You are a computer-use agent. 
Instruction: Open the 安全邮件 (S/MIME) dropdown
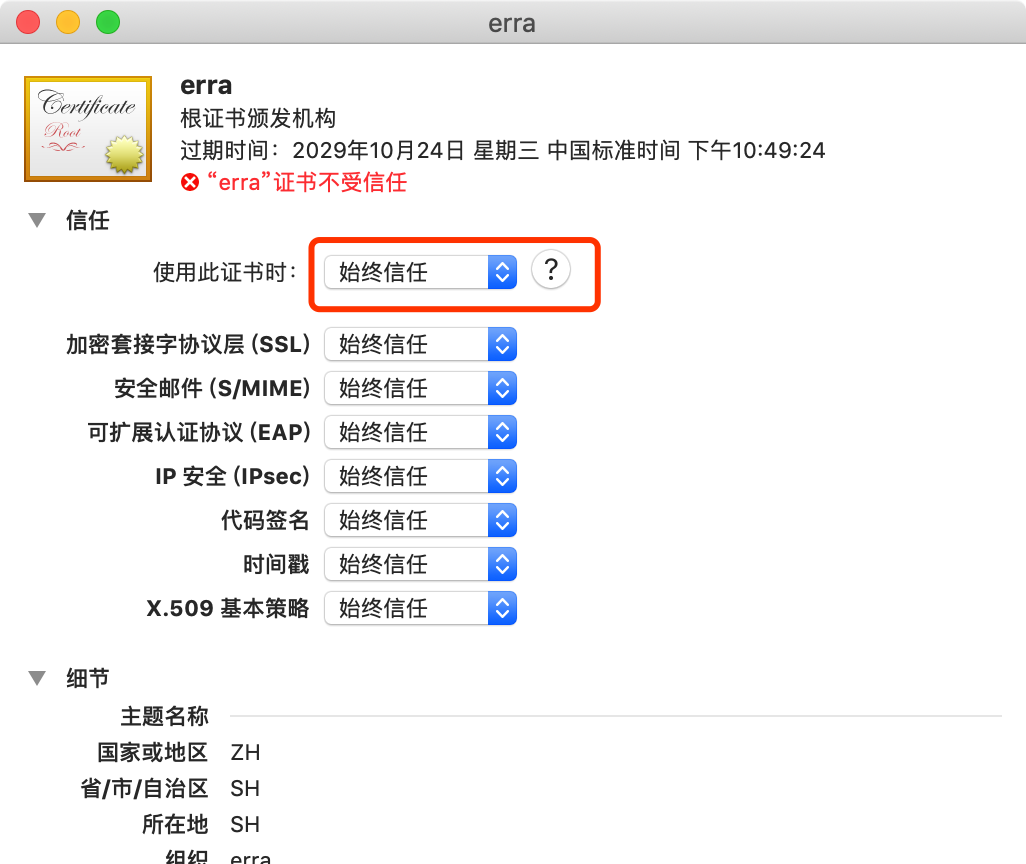[420, 389]
